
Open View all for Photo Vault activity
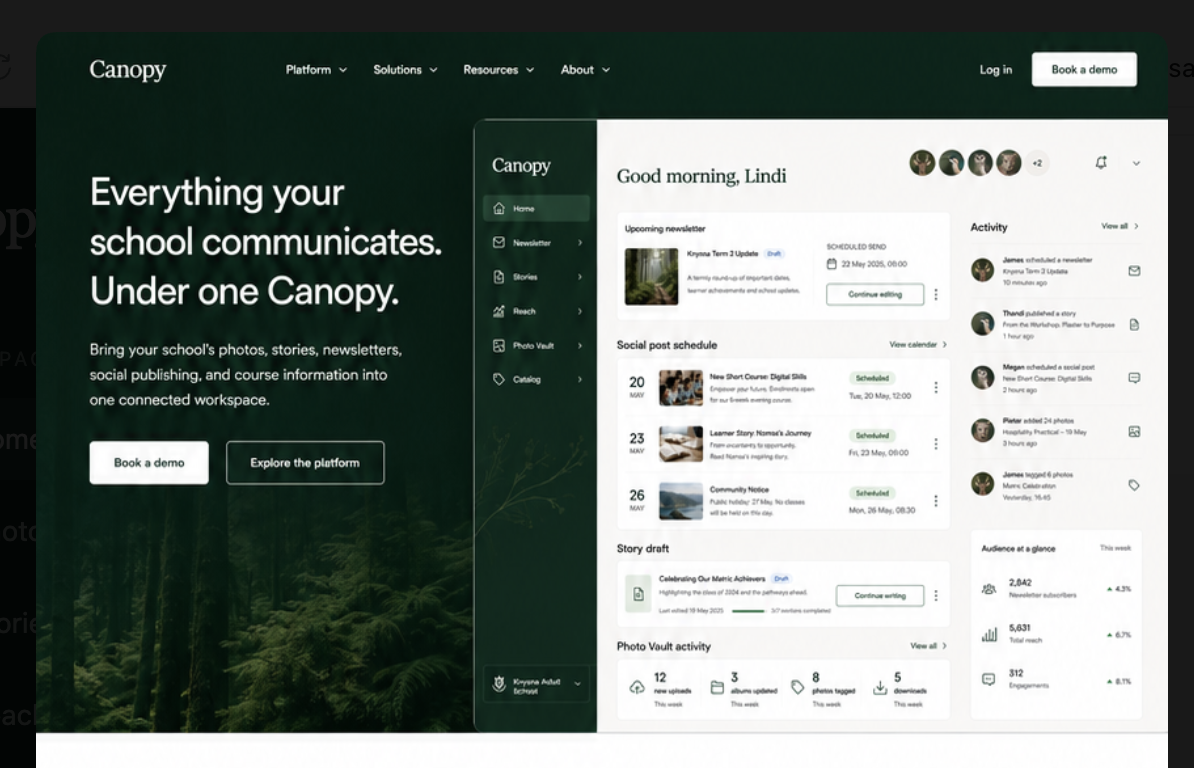(x=928, y=646)
